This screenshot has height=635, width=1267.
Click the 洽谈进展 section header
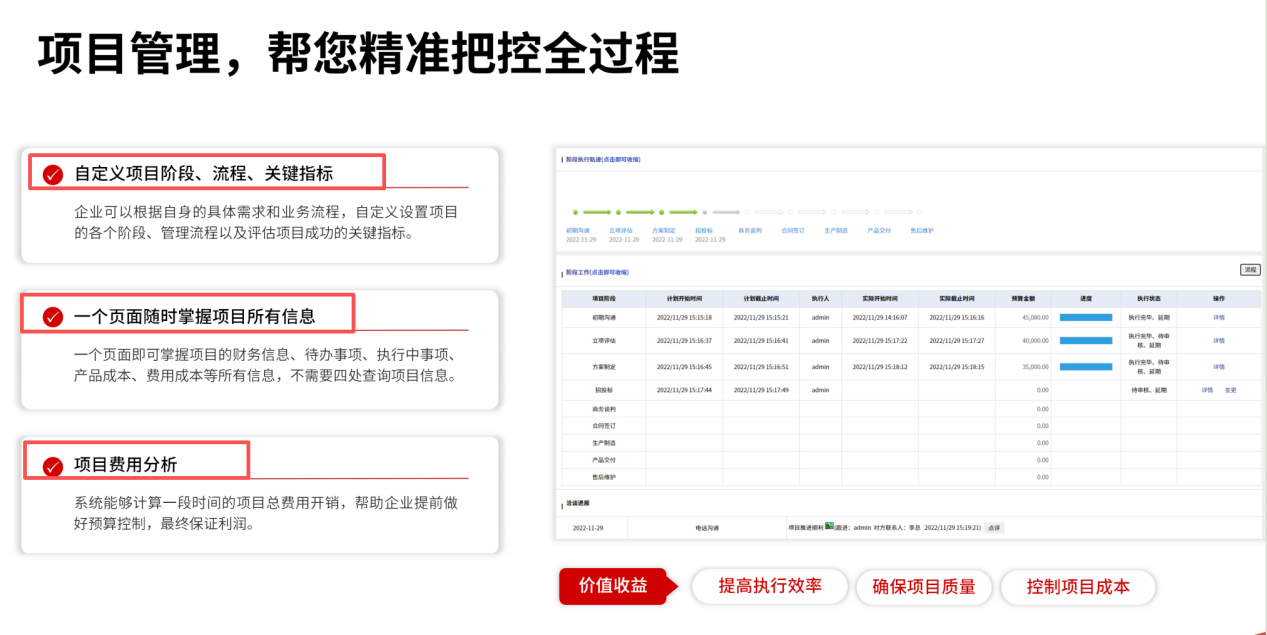point(578,502)
